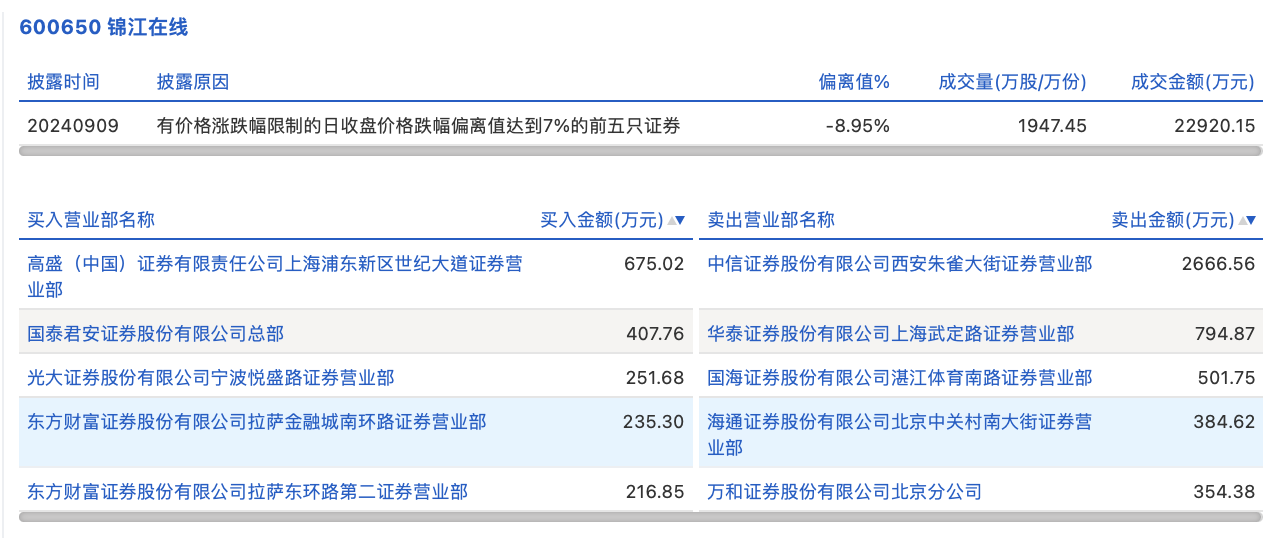Open 东方财富证券 拉萨东环路第二 branch
Image resolution: width=1274 pixels, height=538 pixels.
click(248, 491)
